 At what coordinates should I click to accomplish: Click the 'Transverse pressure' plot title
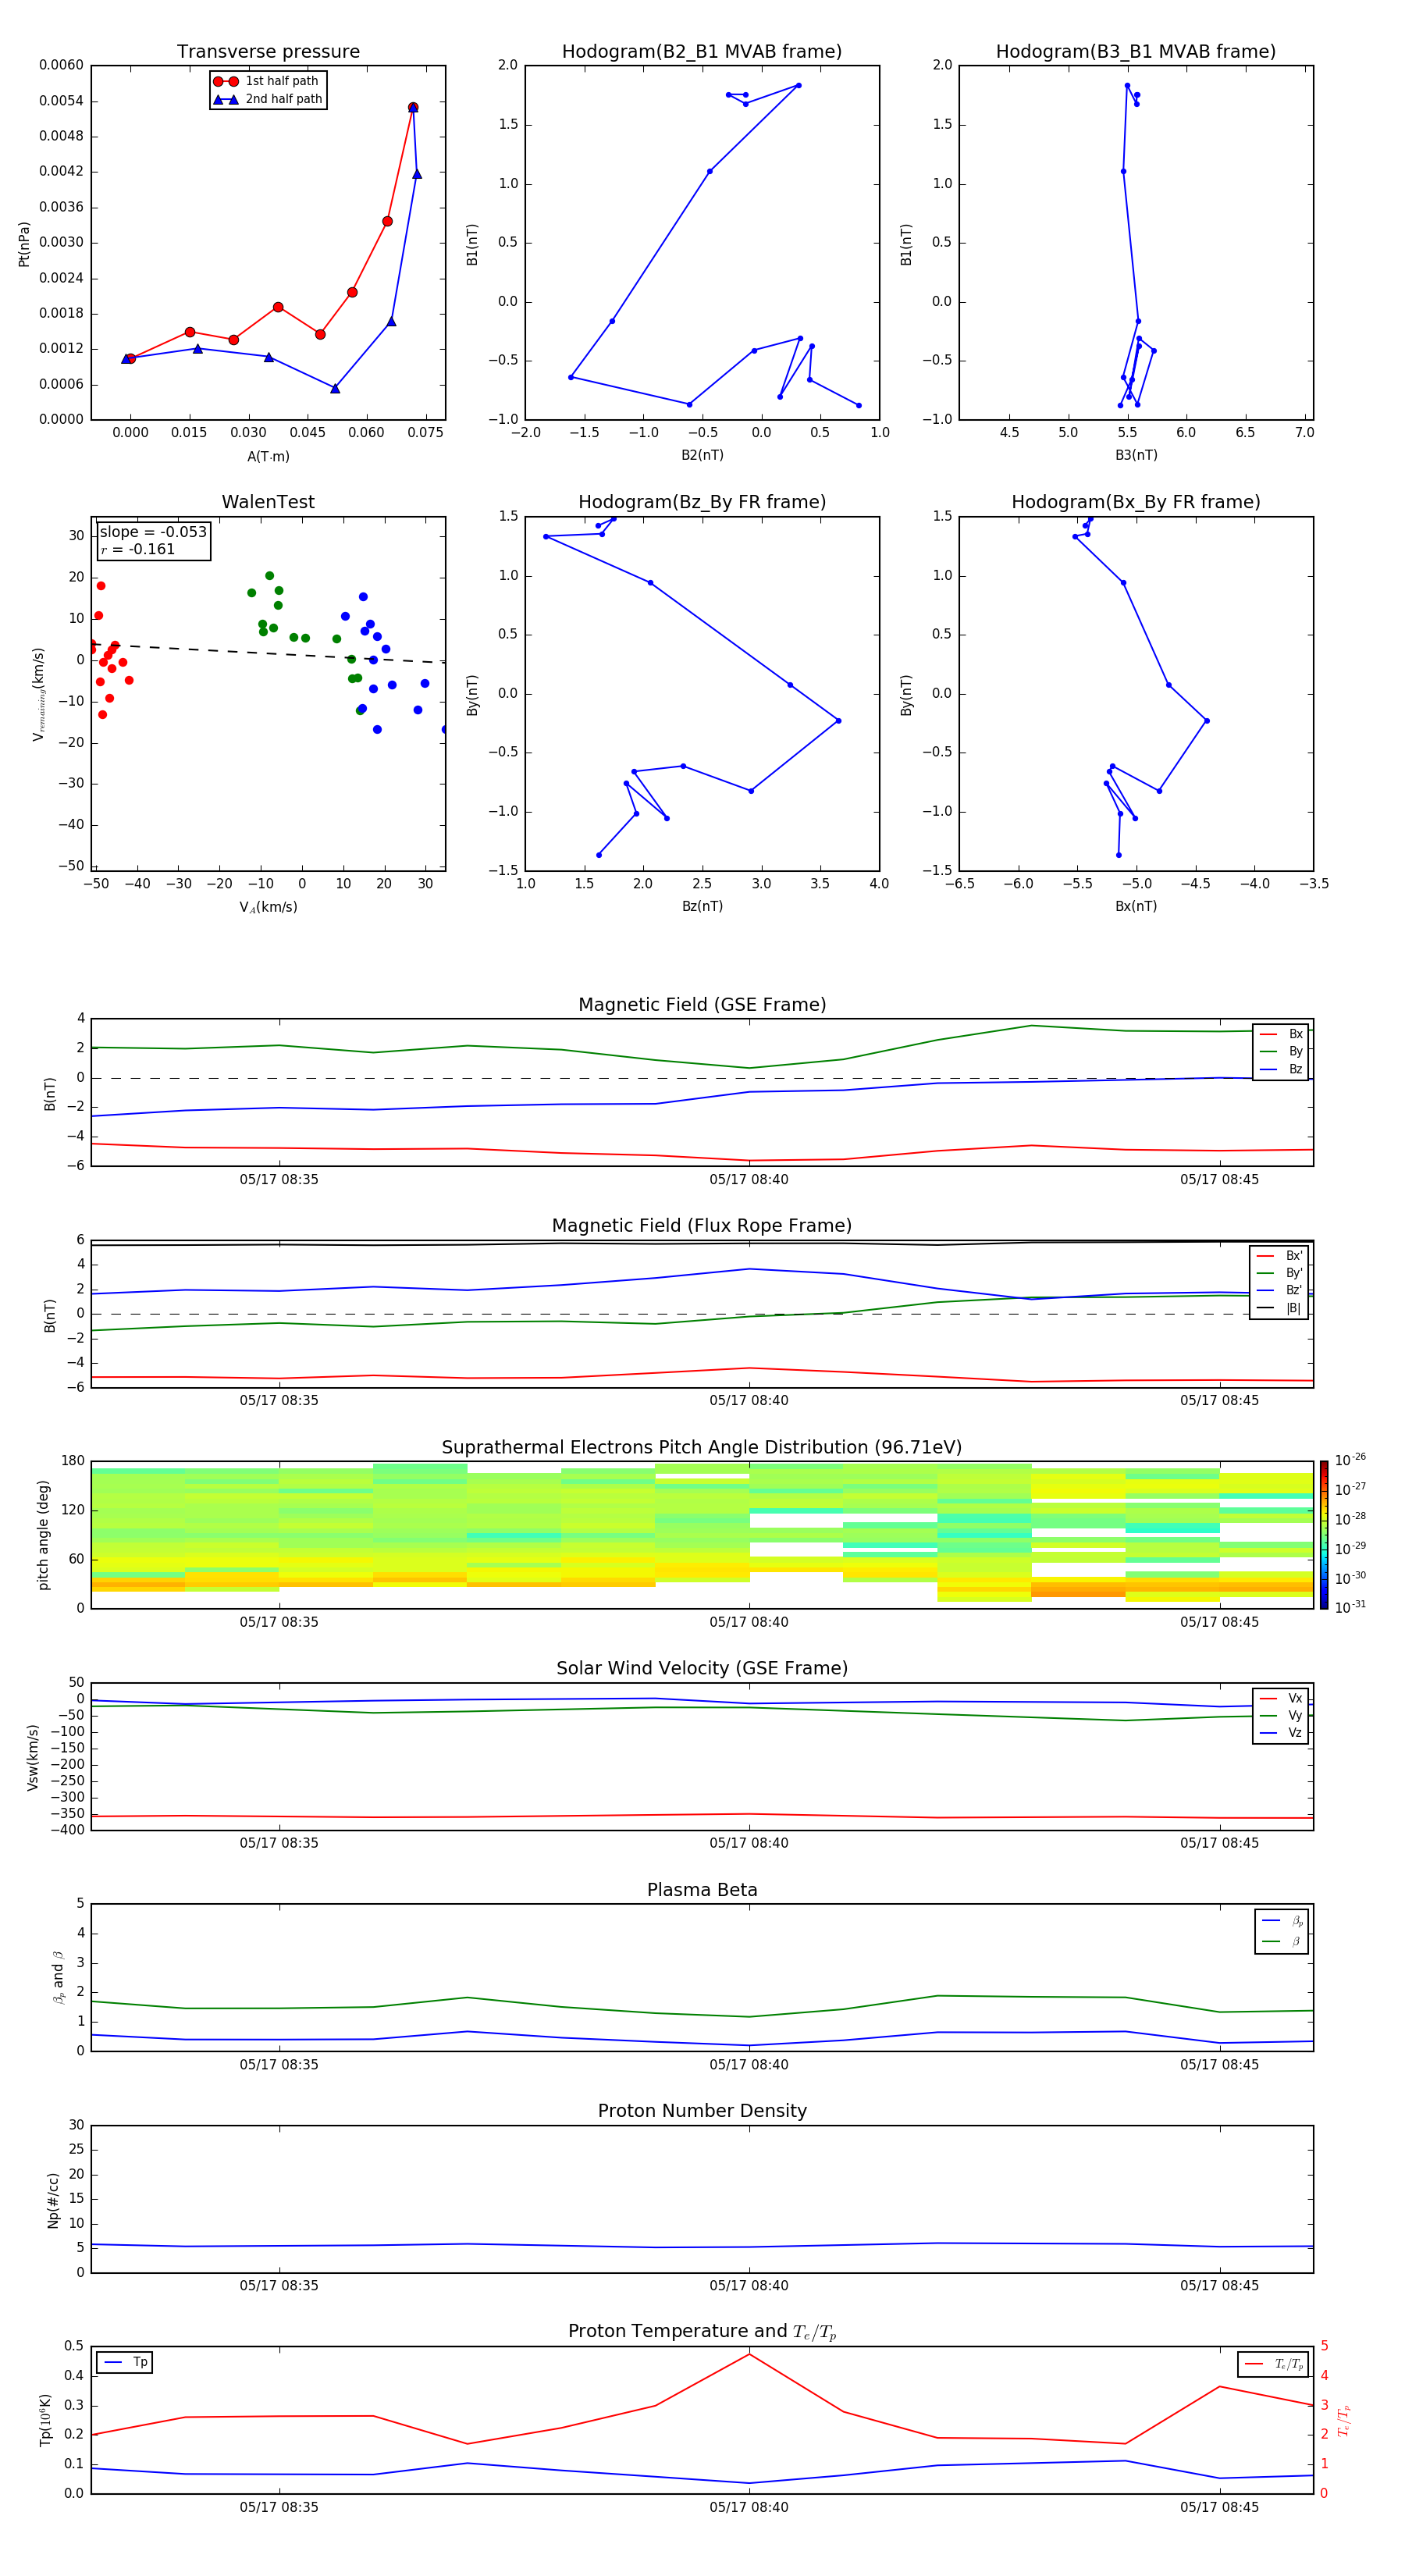pyautogui.click(x=268, y=52)
